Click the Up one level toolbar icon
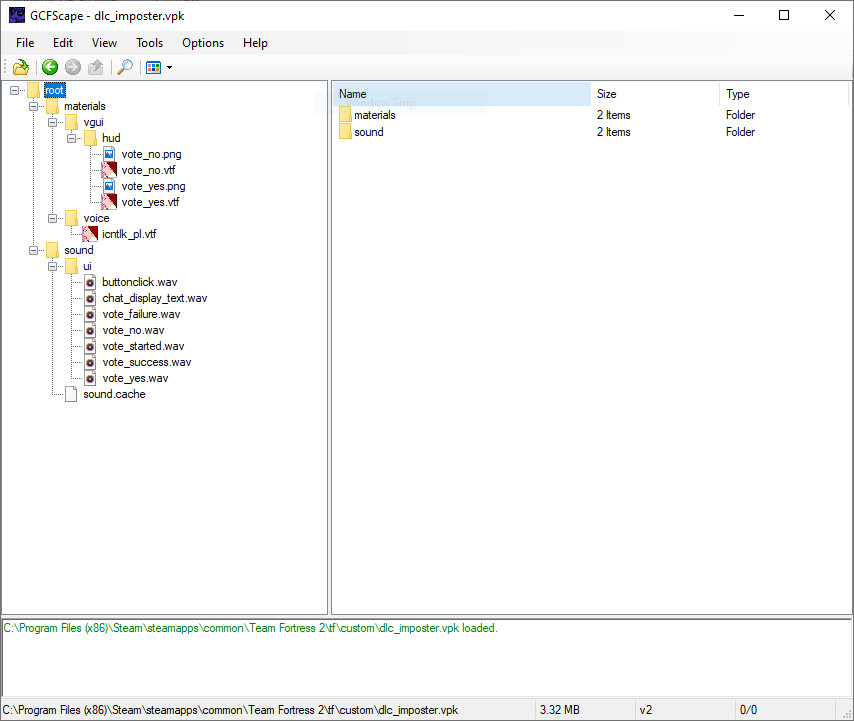854x721 pixels. pos(96,67)
